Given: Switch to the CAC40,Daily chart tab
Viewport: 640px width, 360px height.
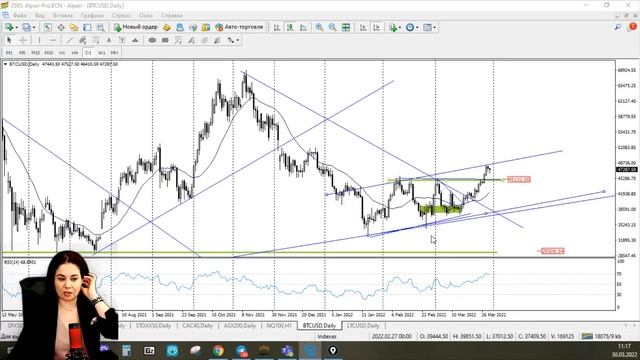Looking at the screenshot, I should pos(197,326).
